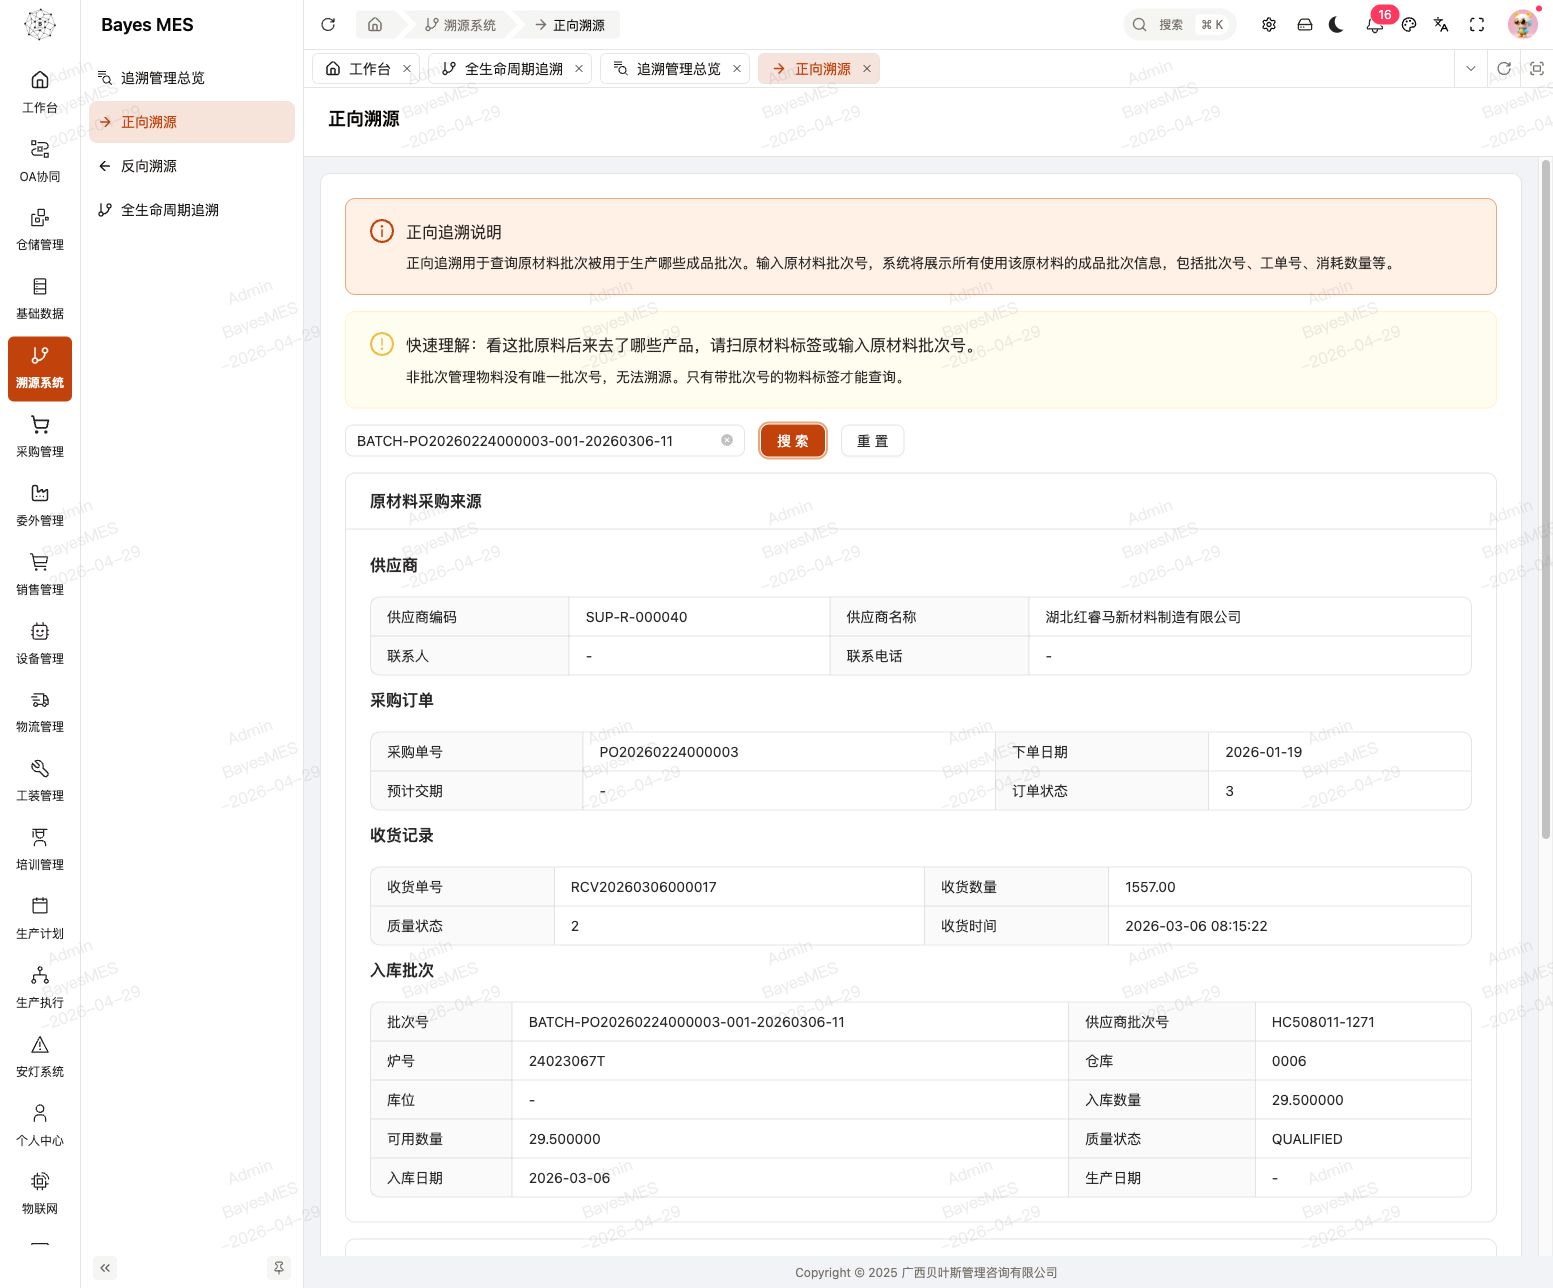Open tab list dropdown chevron

[1470, 68]
